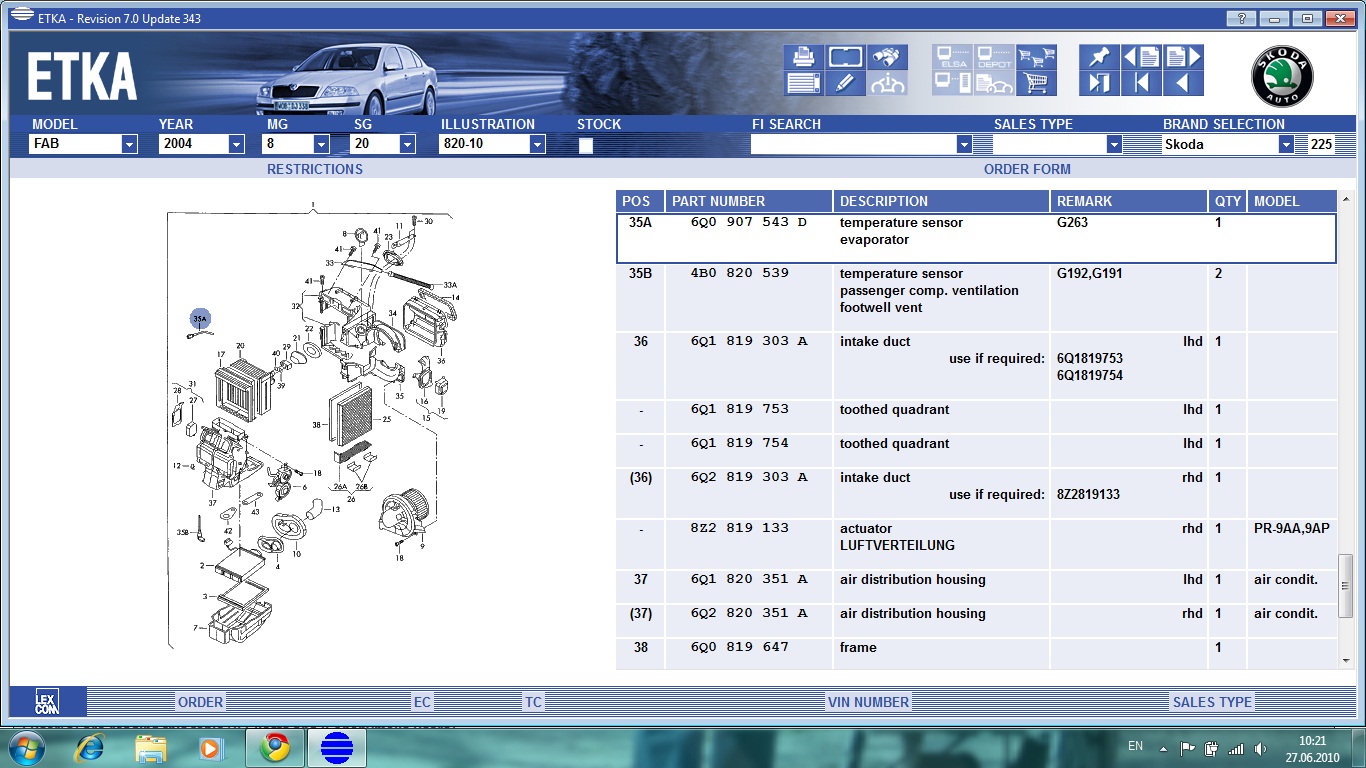Click the REMARK column header
Screen dimensions: 1366x768
pyautogui.click(x=1129, y=201)
